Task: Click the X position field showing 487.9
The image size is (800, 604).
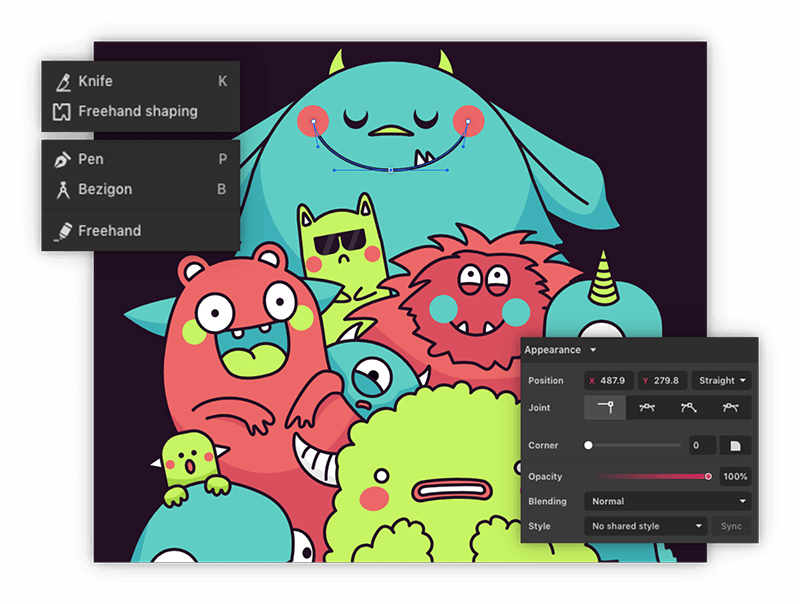Action: 608,380
